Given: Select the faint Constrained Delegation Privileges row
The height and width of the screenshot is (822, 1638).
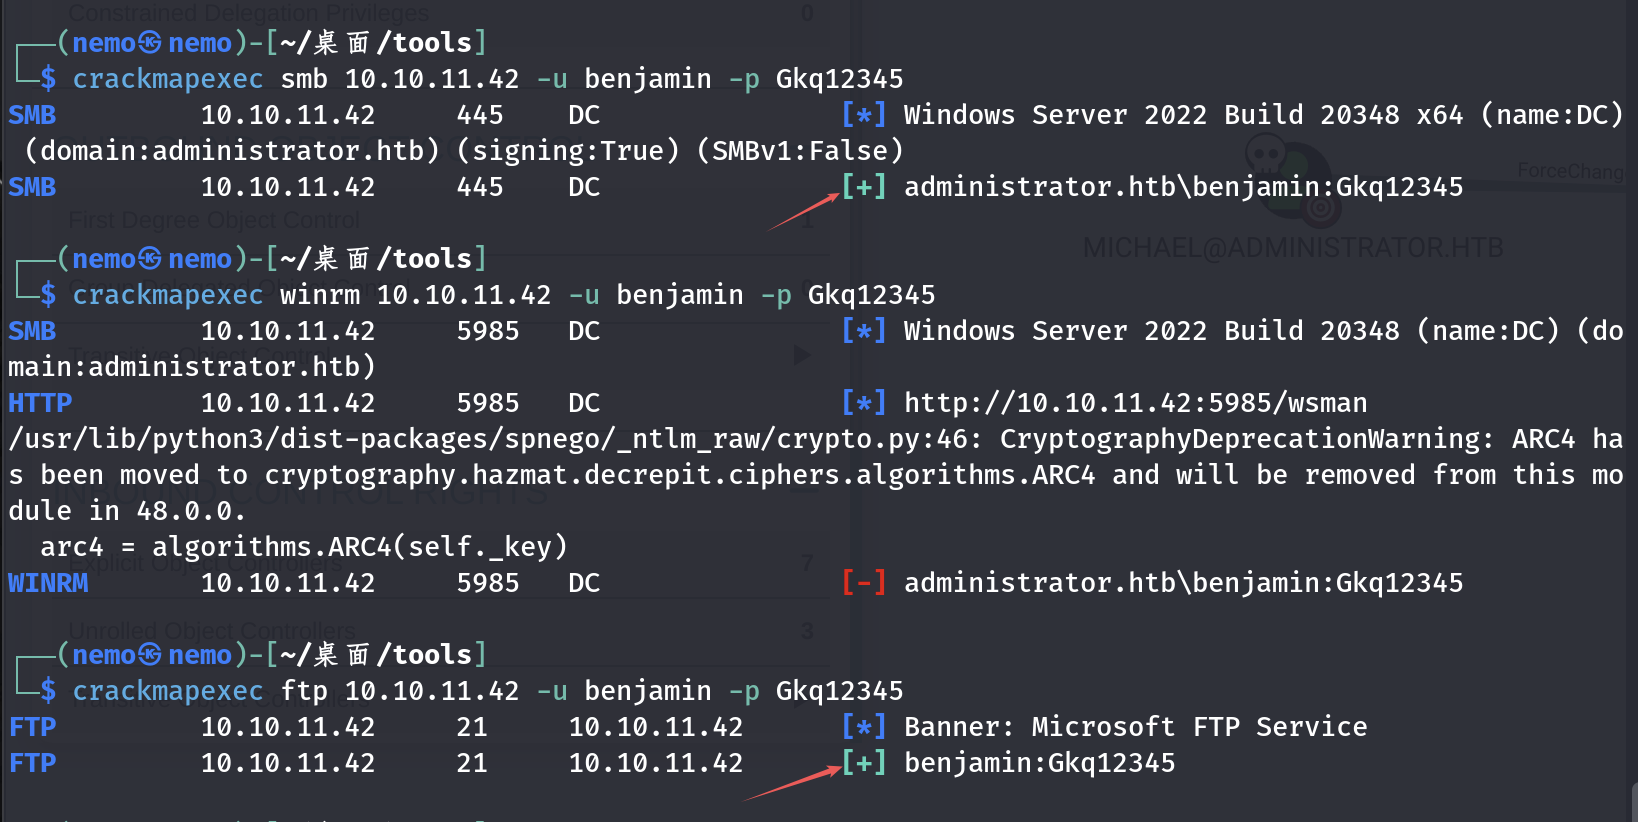Looking at the screenshot, I should tap(248, 13).
